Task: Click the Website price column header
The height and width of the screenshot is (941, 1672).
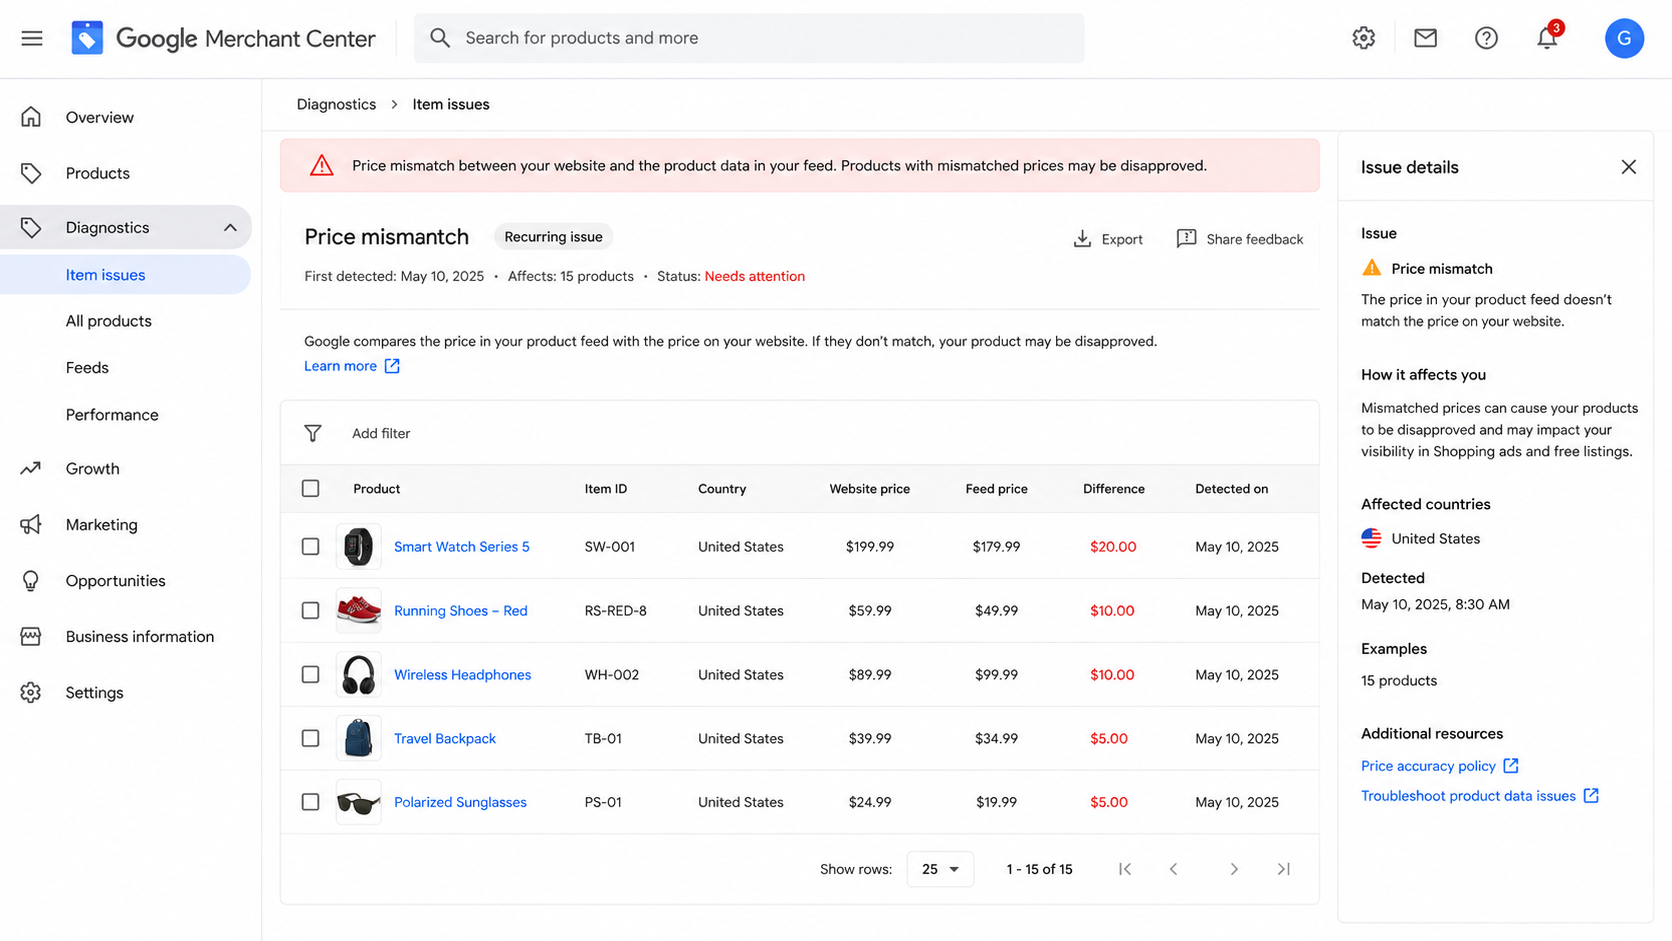Action: 869,489
